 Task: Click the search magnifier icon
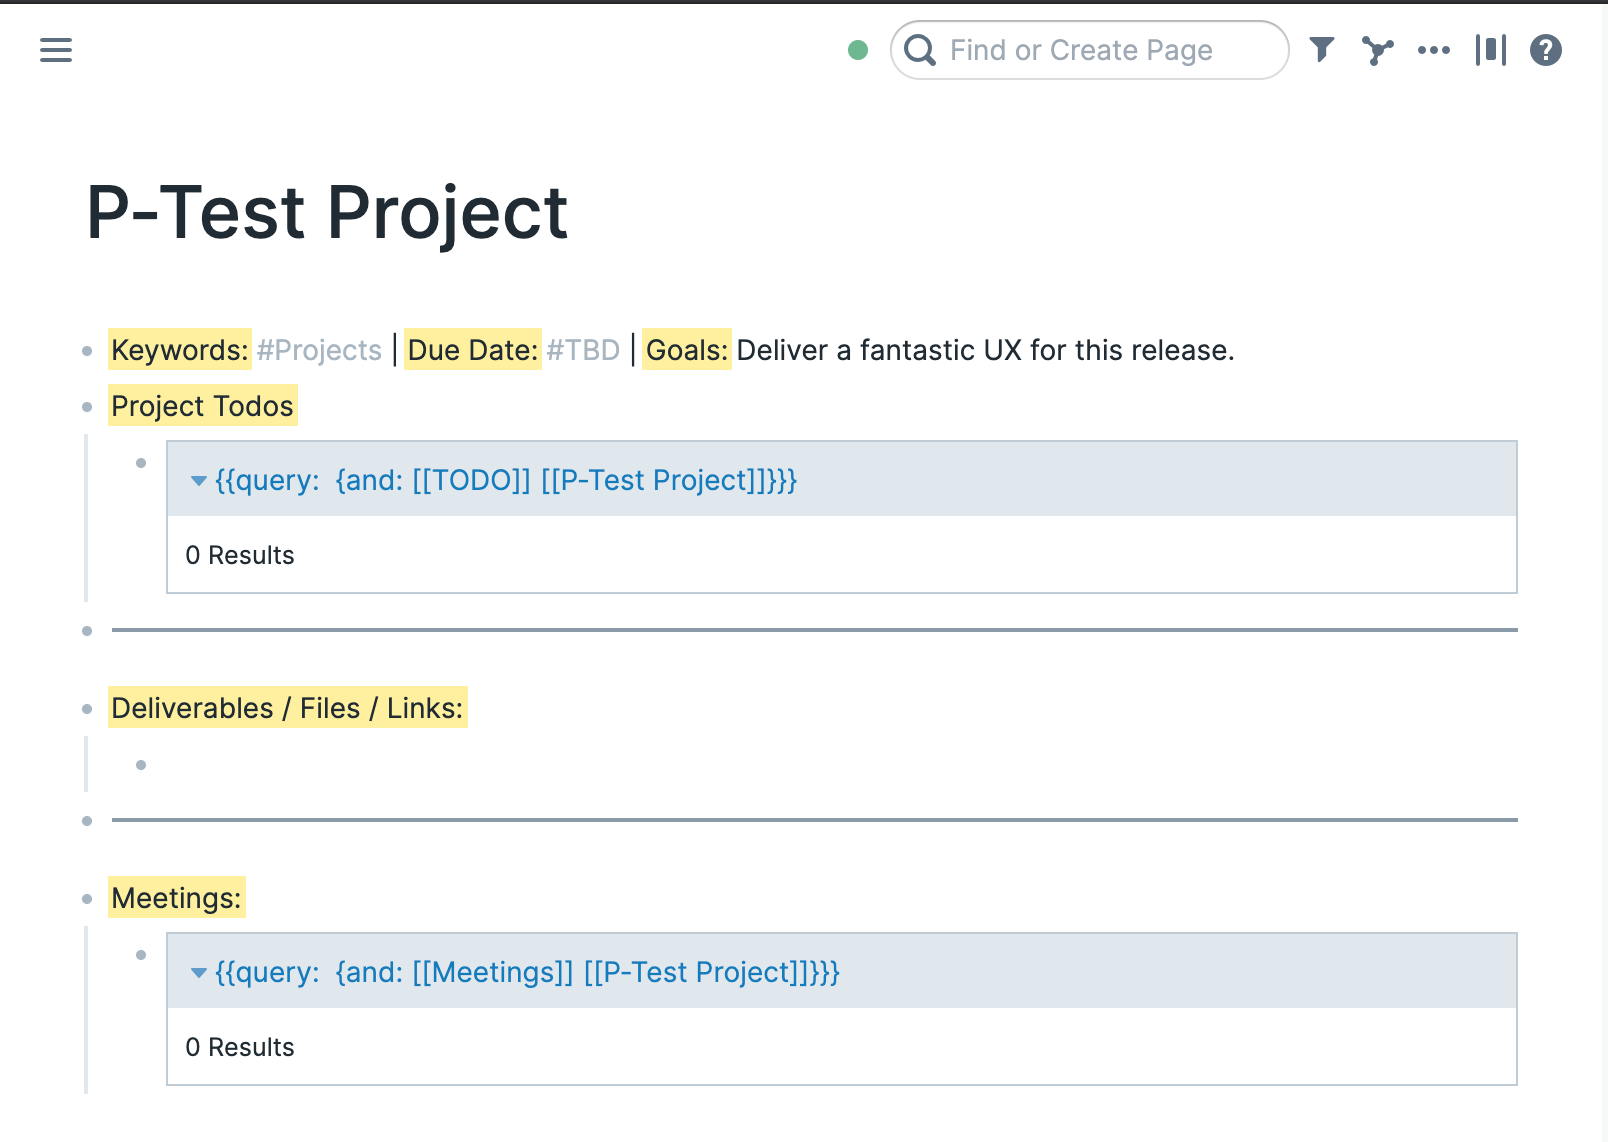[x=921, y=50]
